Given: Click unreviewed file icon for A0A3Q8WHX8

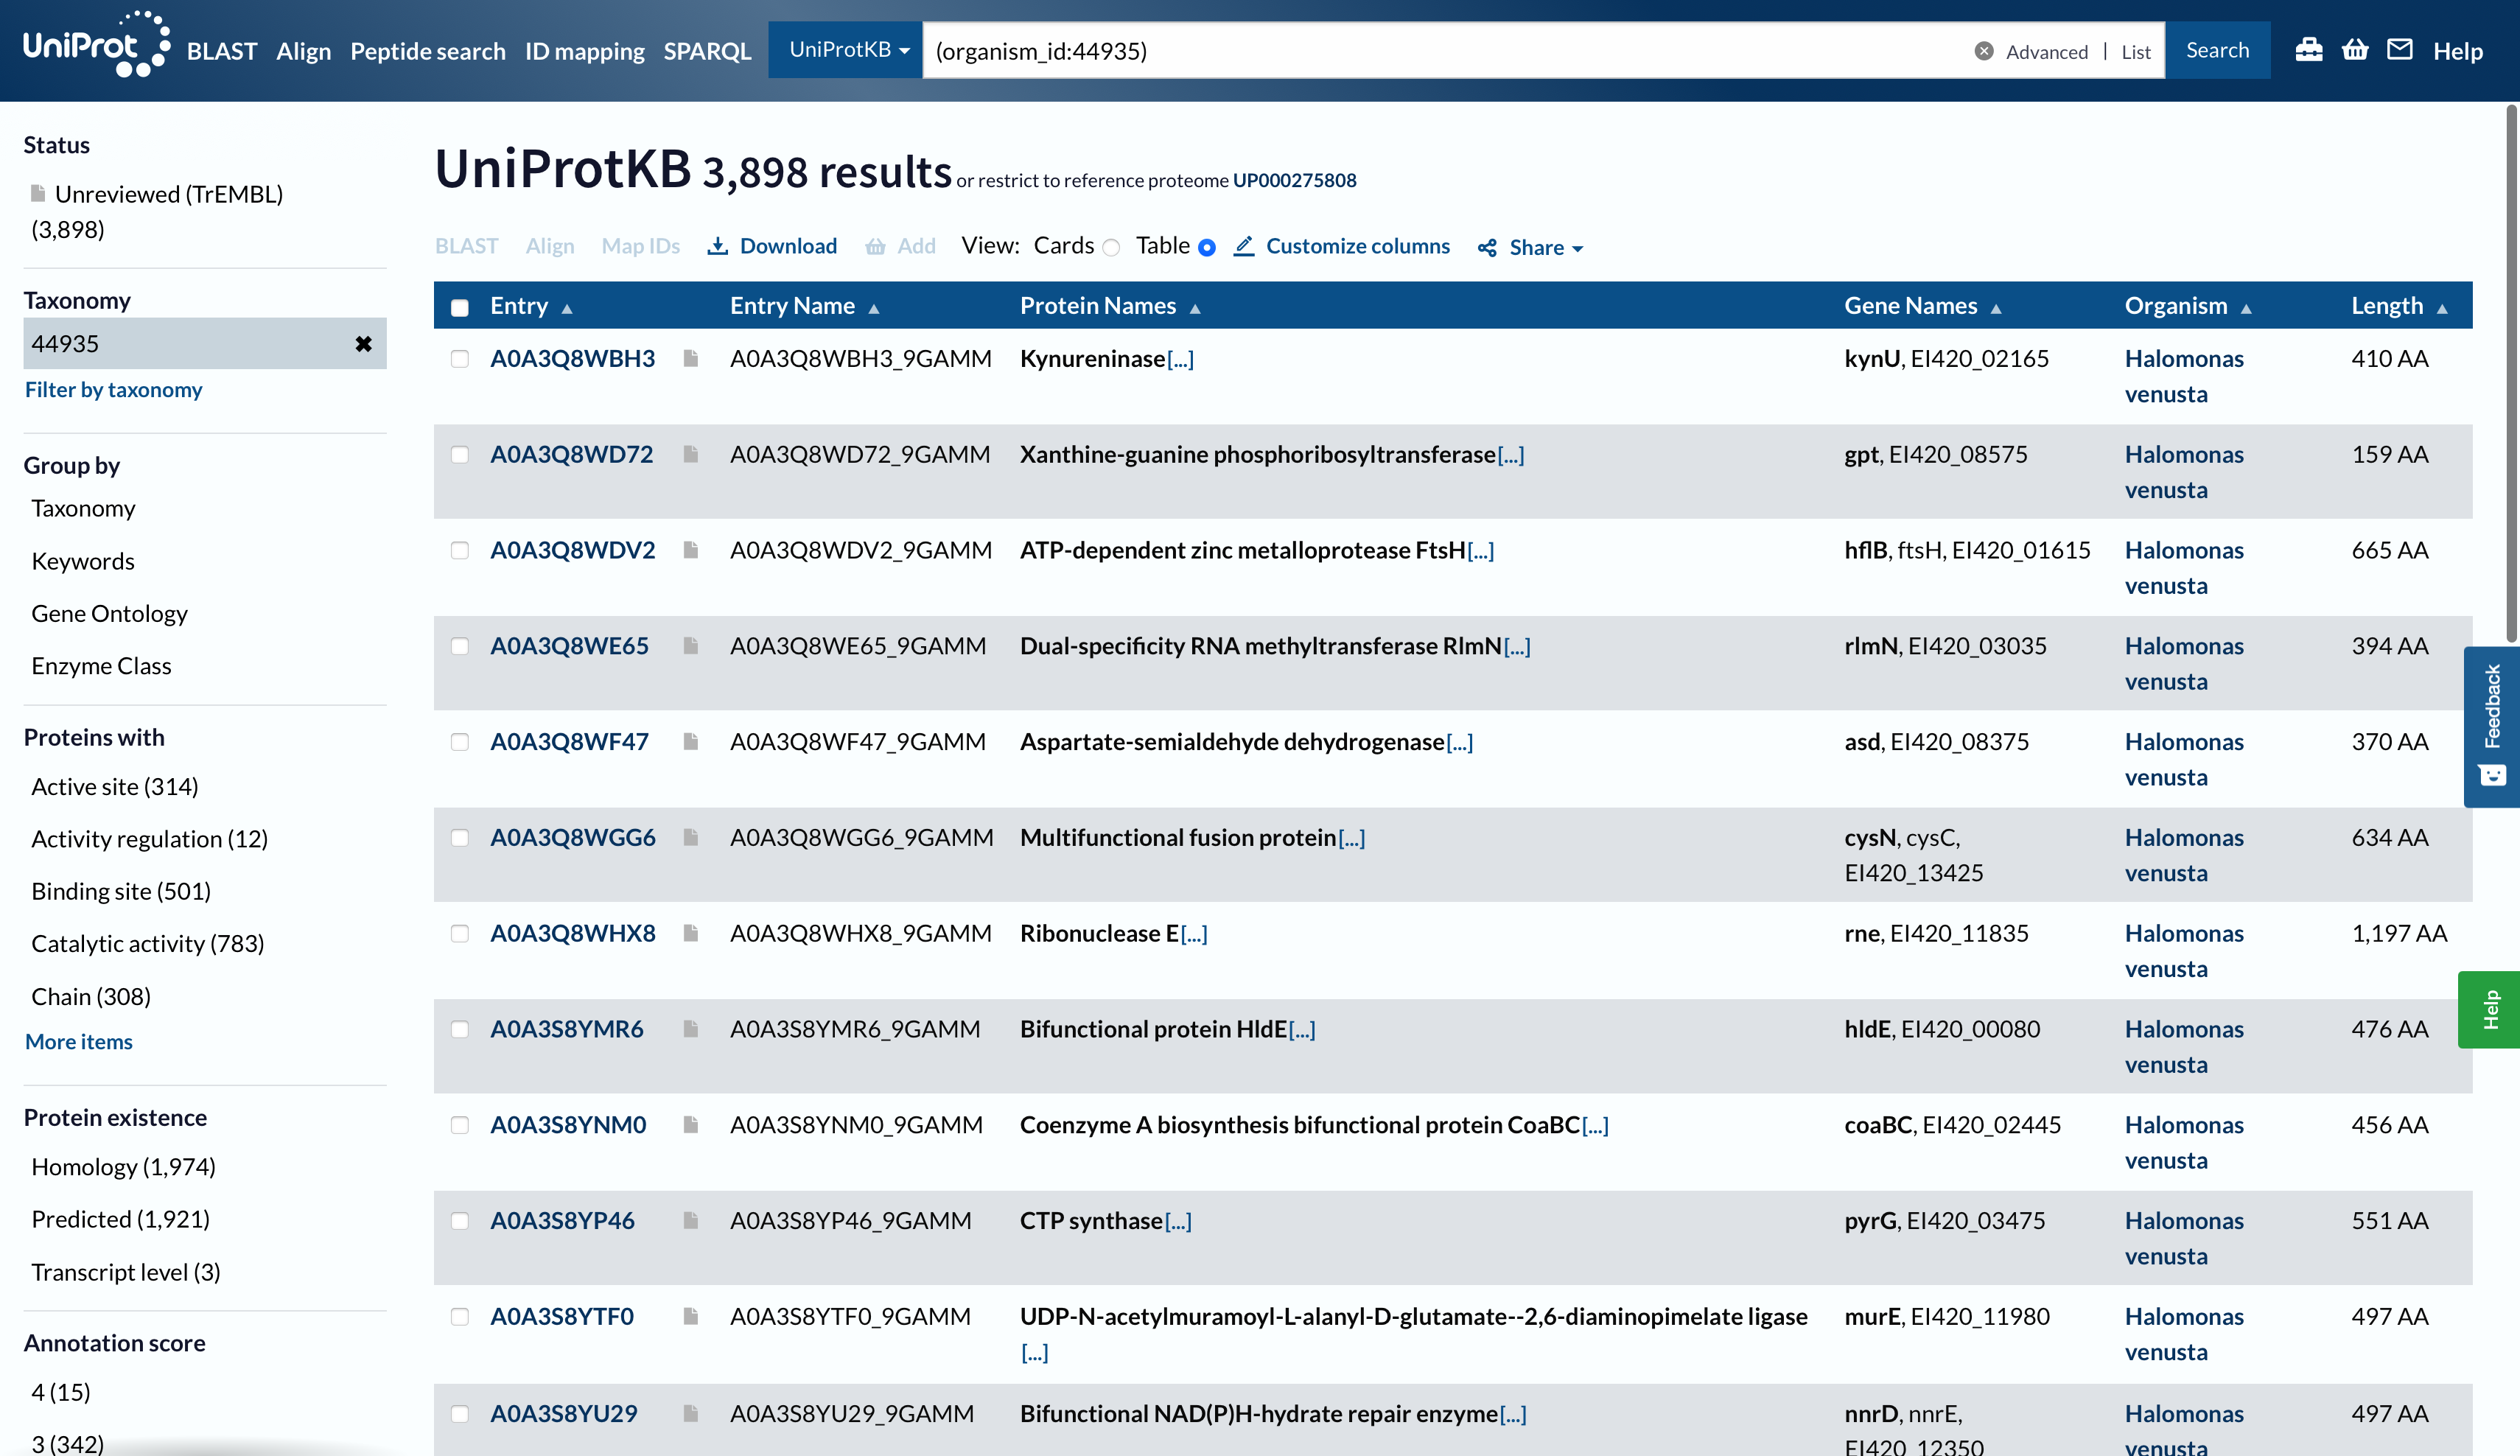Looking at the screenshot, I should tap(690, 933).
